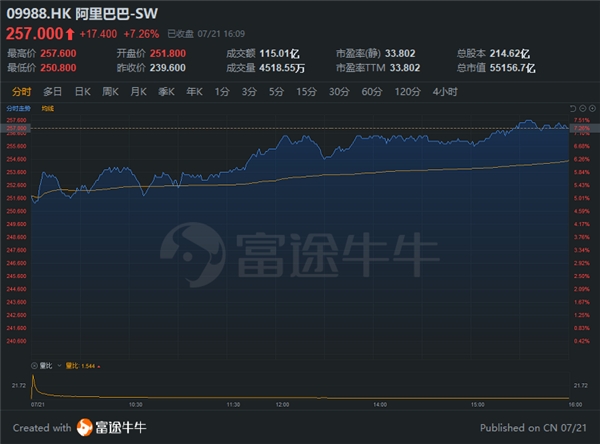Zoom in the chart with plus icon
The height and width of the screenshot is (444, 600).
tap(592, 109)
